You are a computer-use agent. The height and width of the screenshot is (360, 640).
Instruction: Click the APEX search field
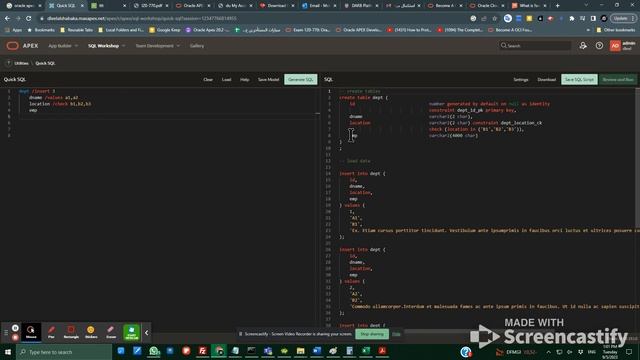click(535, 46)
